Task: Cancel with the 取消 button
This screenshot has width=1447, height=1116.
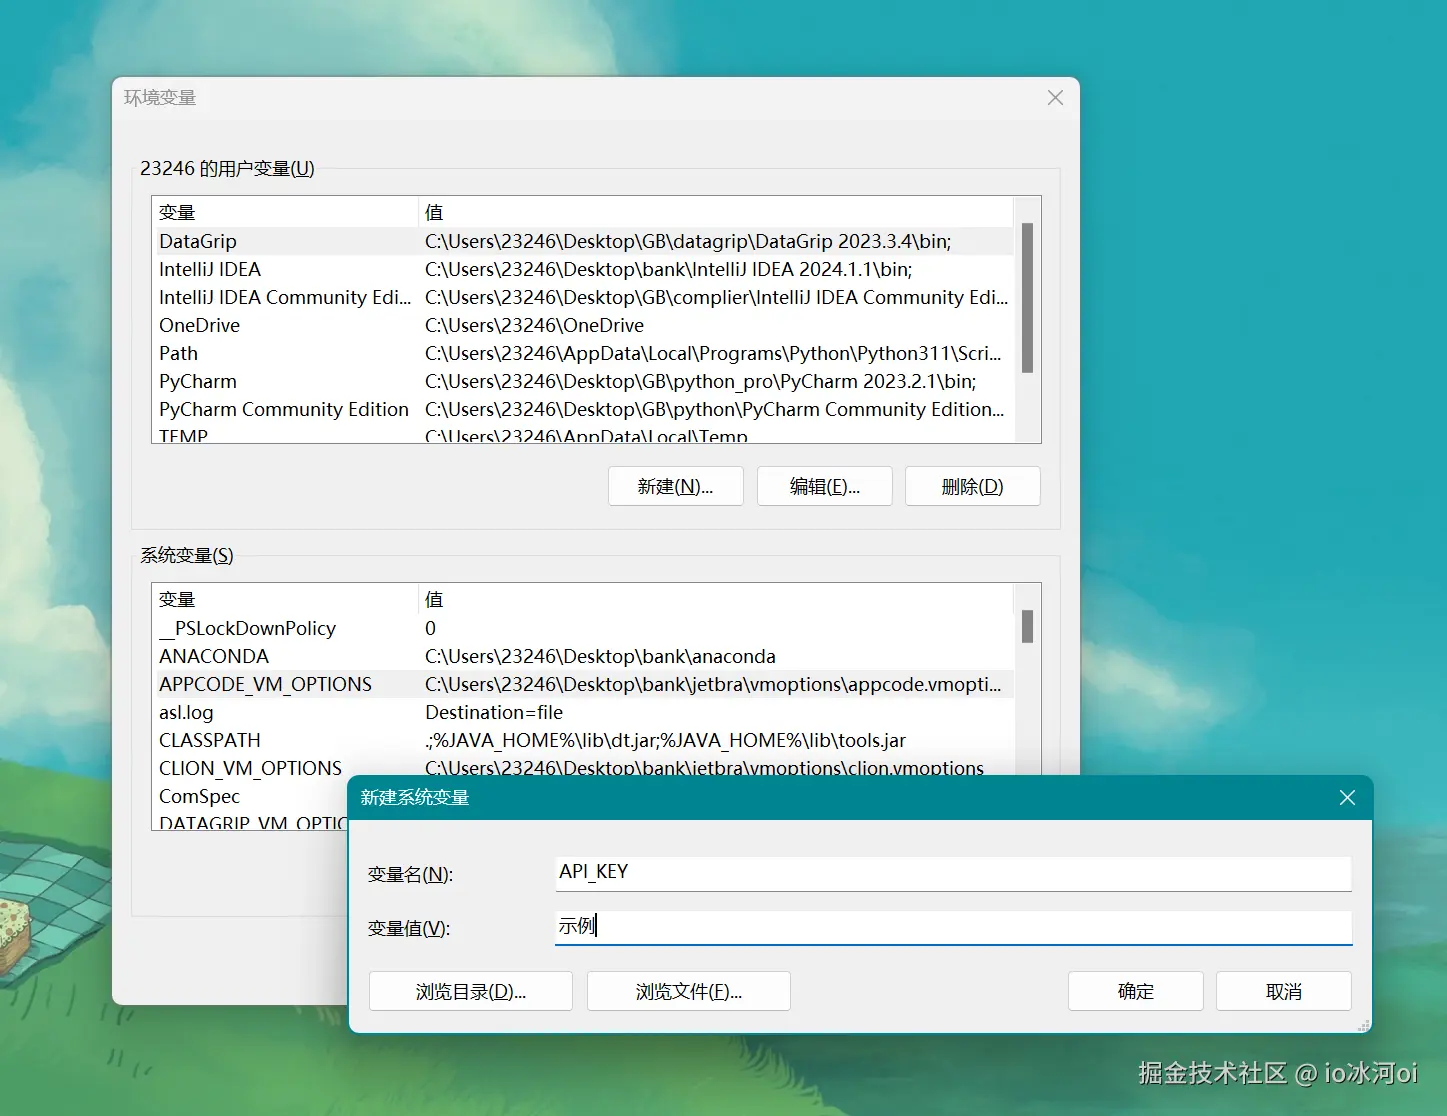Action: click(1283, 991)
